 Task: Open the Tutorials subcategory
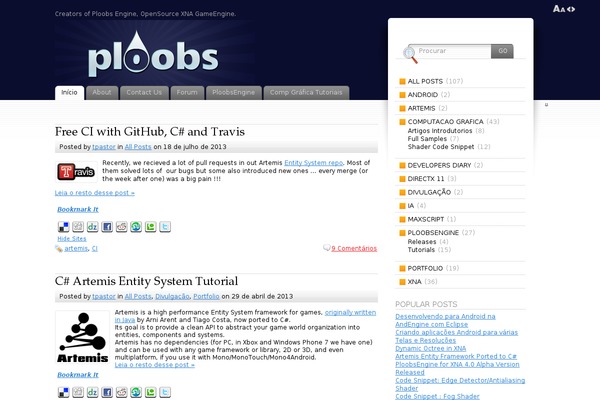[421, 250]
